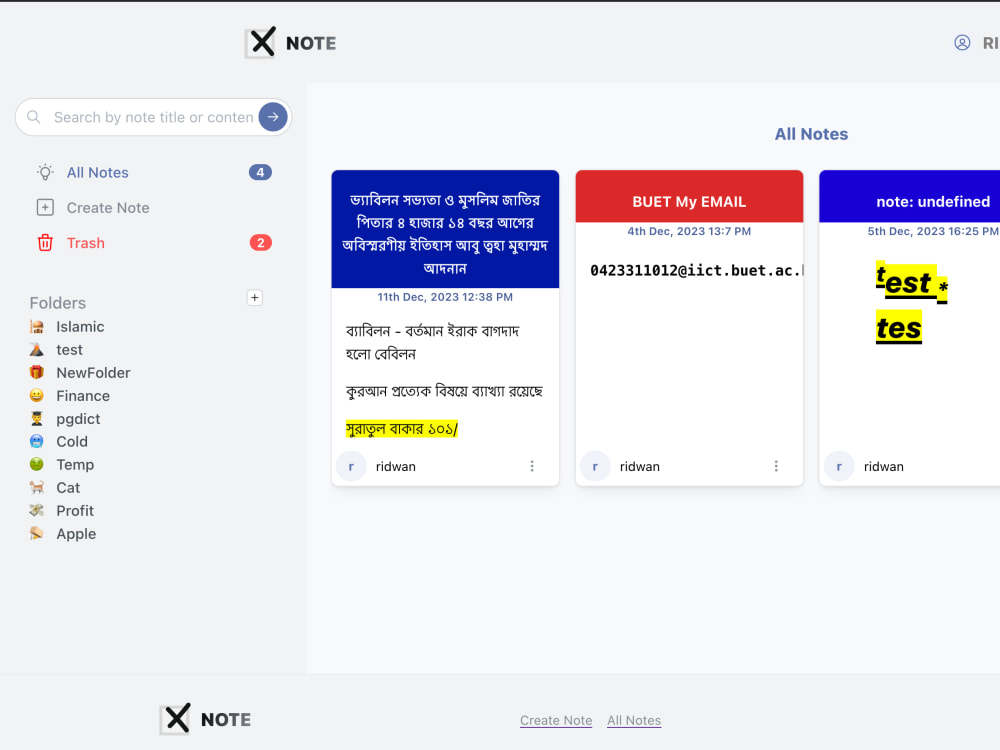Follow the footer All Notes link
The width and height of the screenshot is (1000, 750).
(x=634, y=720)
